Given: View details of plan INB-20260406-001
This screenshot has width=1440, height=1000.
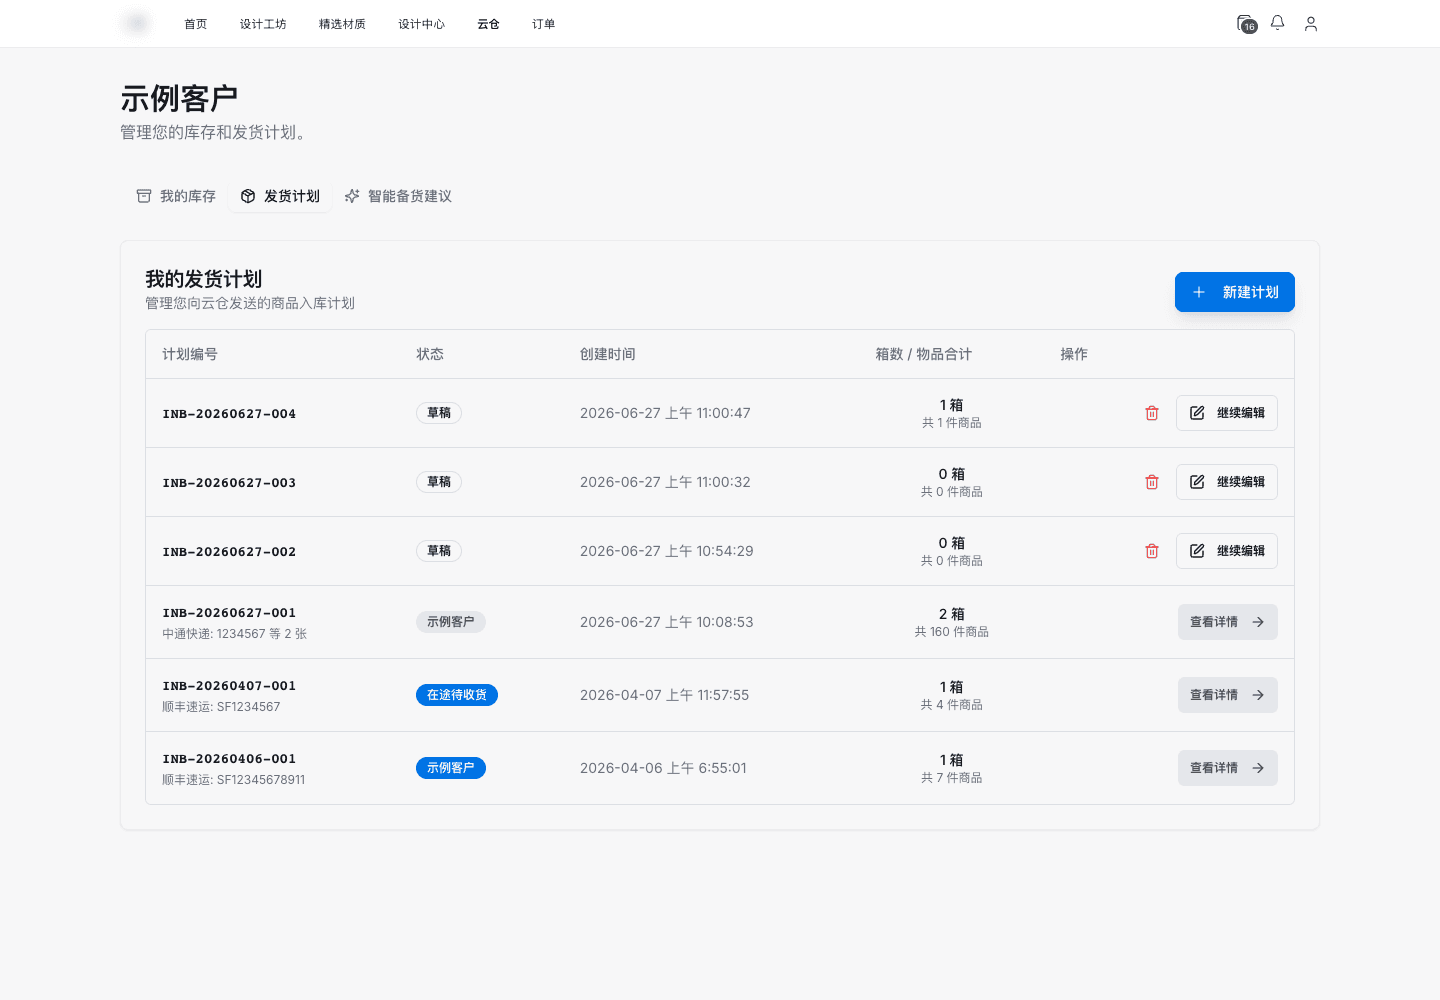Looking at the screenshot, I should point(1228,768).
